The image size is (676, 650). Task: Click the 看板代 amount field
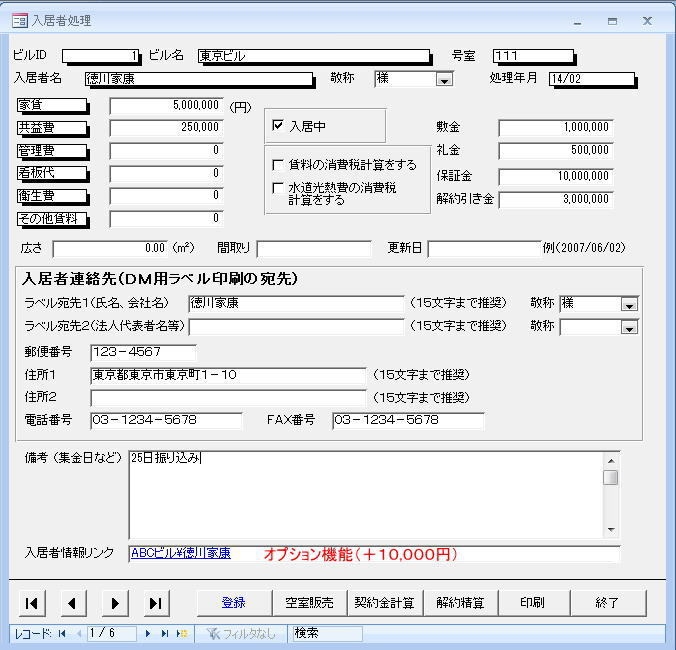[x=166, y=174]
